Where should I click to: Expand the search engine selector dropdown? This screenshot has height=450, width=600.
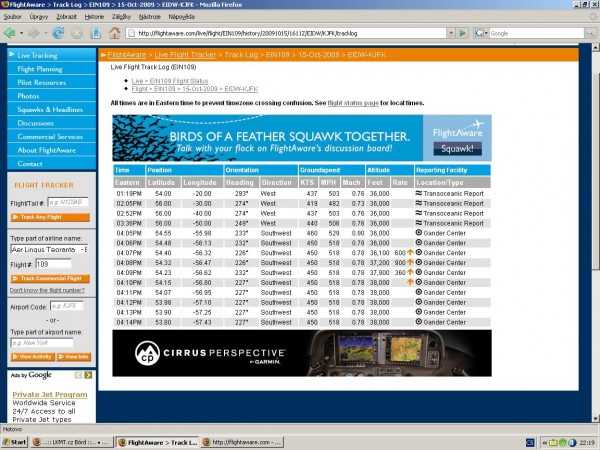(x=481, y=33)
